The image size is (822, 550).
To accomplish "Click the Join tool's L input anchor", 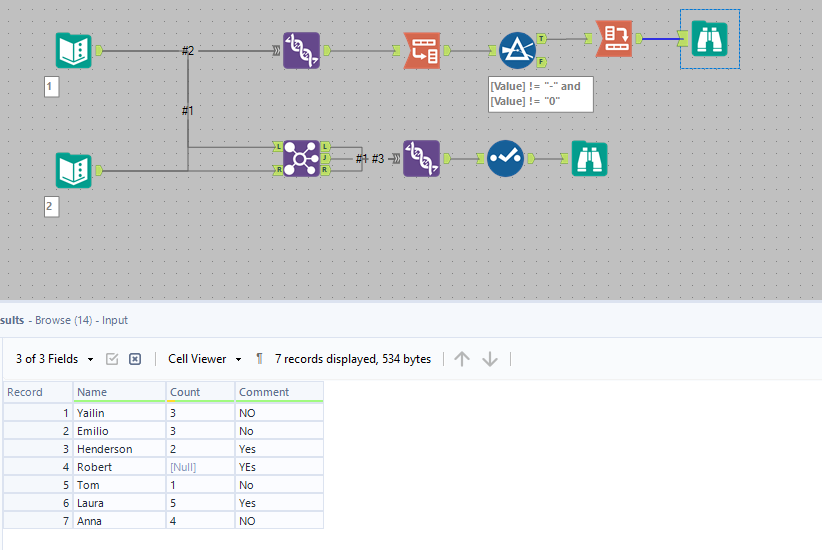I will (x=278, y=146).
